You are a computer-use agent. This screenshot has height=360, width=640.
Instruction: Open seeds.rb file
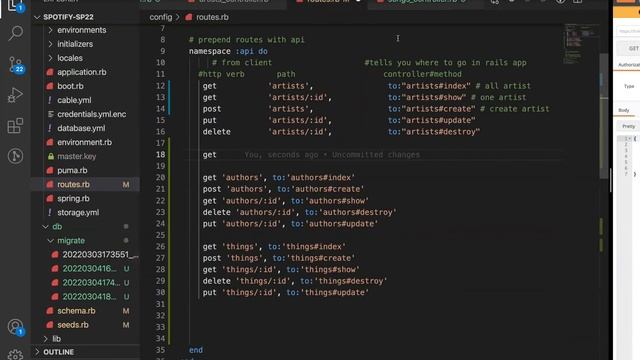[x=73, y=325]
